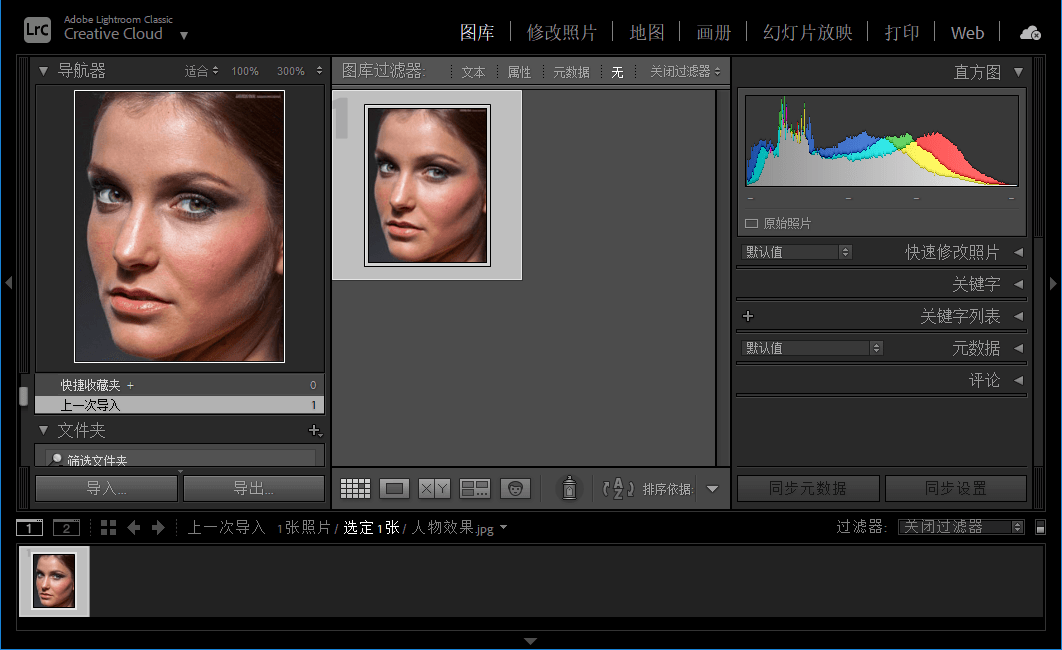Click the filter folders search icon
The image size is (1062, 650).
pos(57,460)
